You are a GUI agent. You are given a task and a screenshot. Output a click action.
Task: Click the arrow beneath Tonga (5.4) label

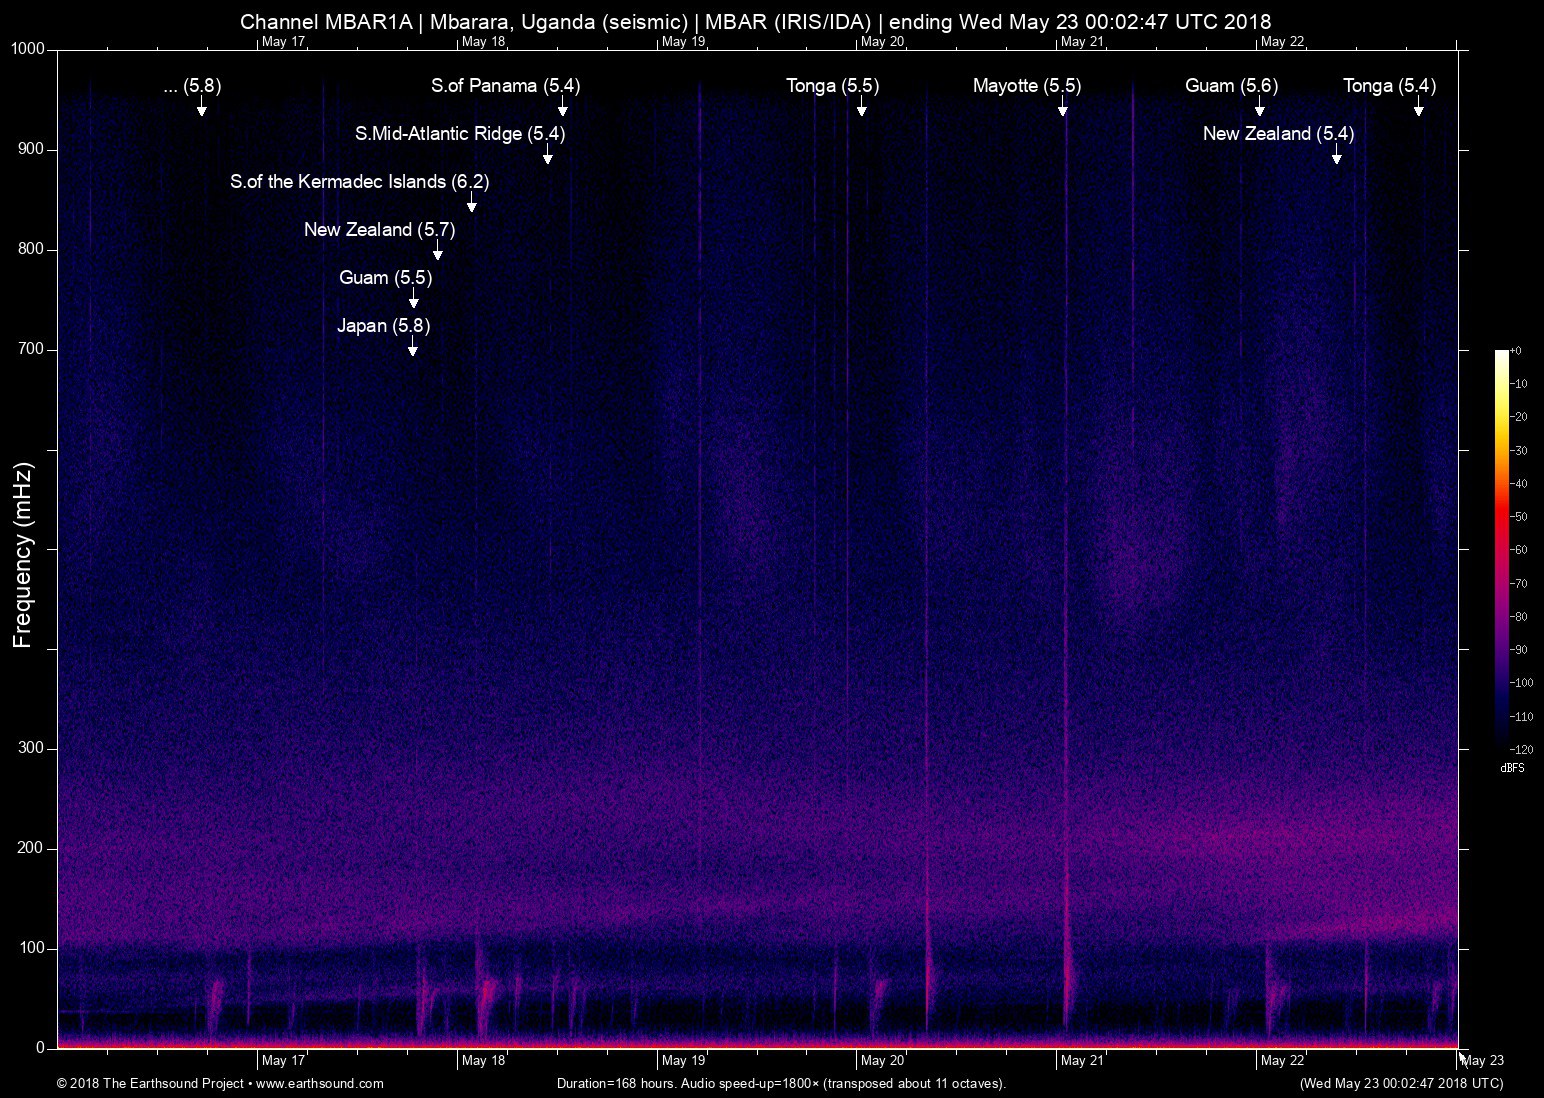1418,107
